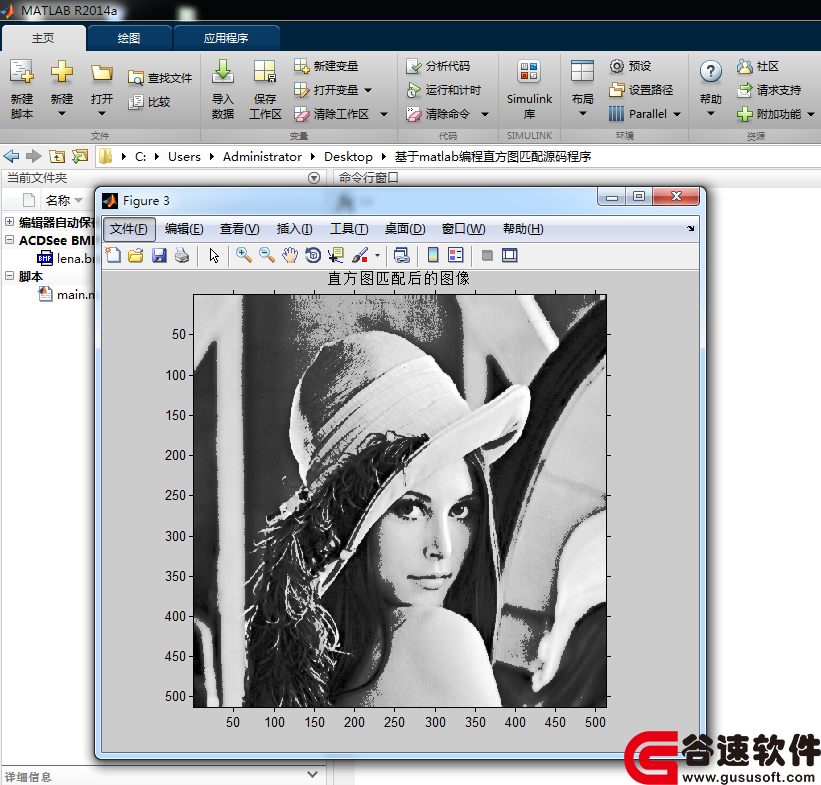Viewport: 821px width, 785px height.
Task: Open the 窗口(W) menu in Figure 3
Action: [463, 229]
